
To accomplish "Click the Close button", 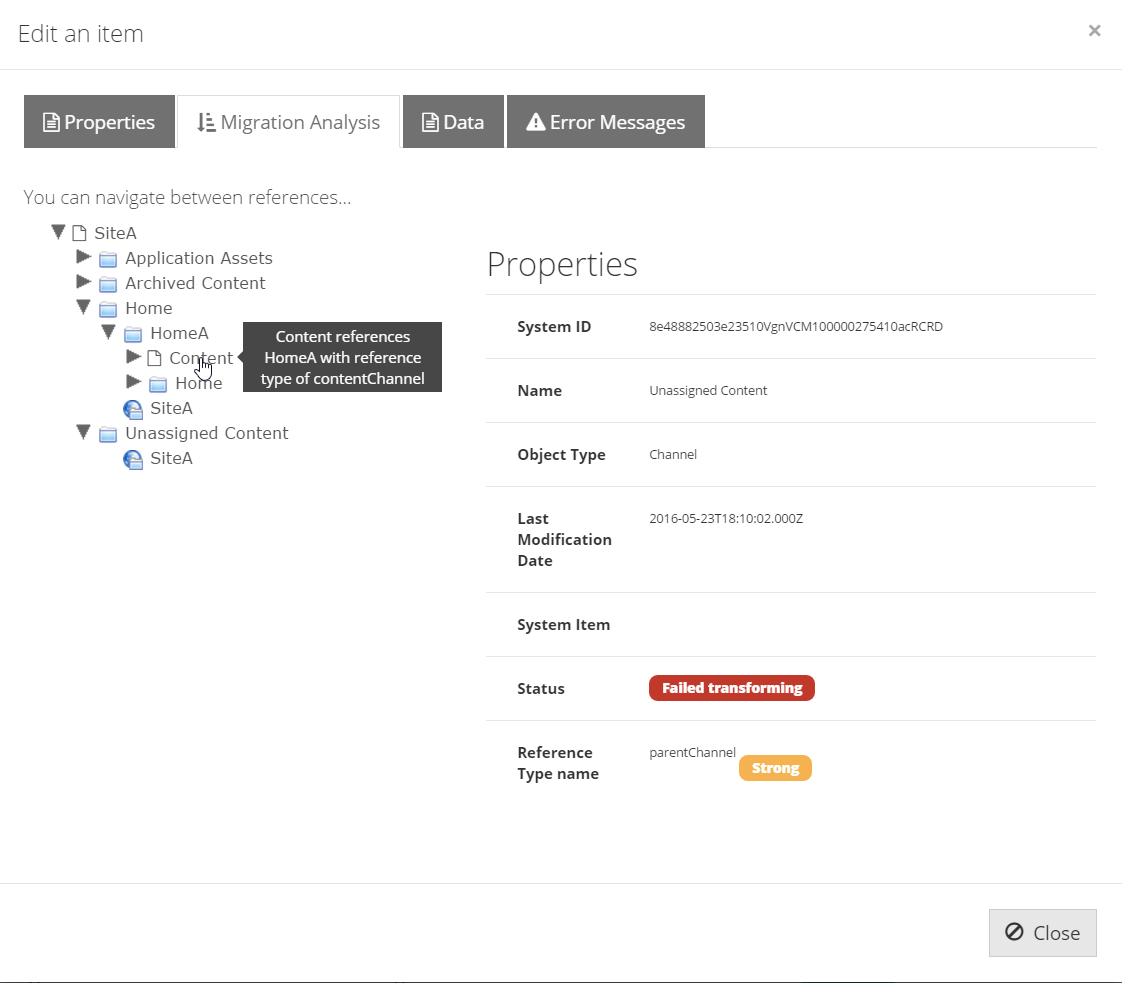I will [x=1043, y=933].
